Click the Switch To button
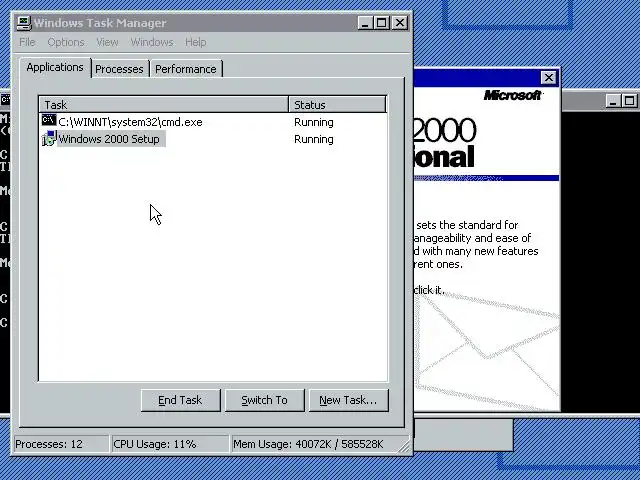This screenshot has width=640, height=480. [264, 400]
